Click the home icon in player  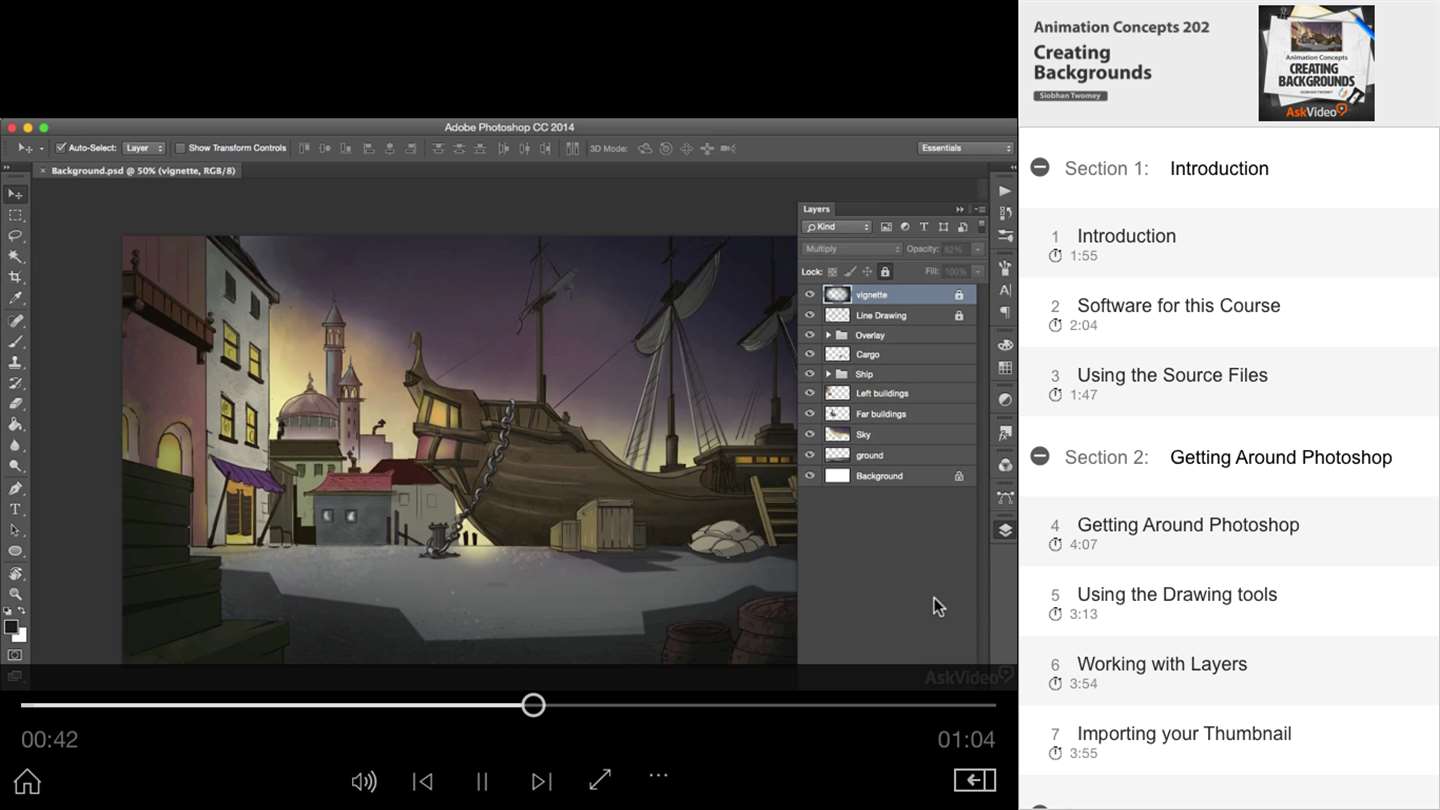tap(27, 781)
